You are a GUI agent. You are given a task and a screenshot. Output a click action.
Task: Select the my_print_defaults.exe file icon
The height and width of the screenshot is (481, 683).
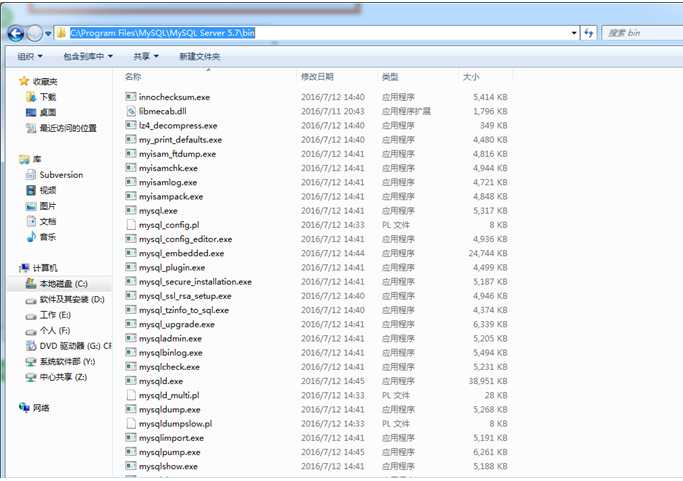coord(131,139)
